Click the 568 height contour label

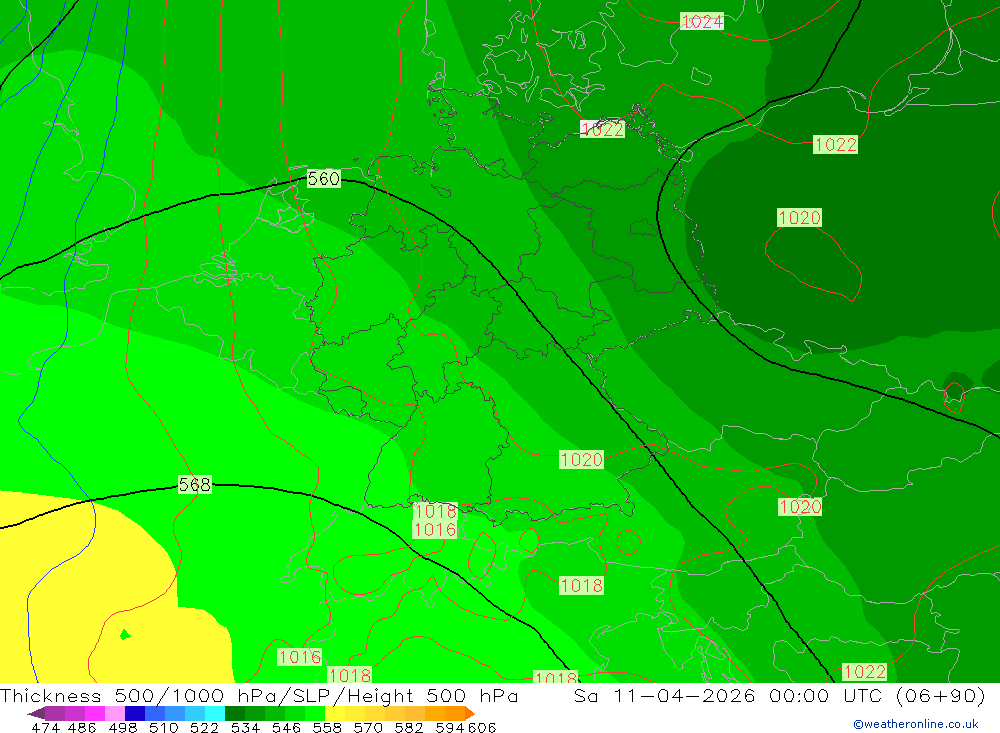195,485
